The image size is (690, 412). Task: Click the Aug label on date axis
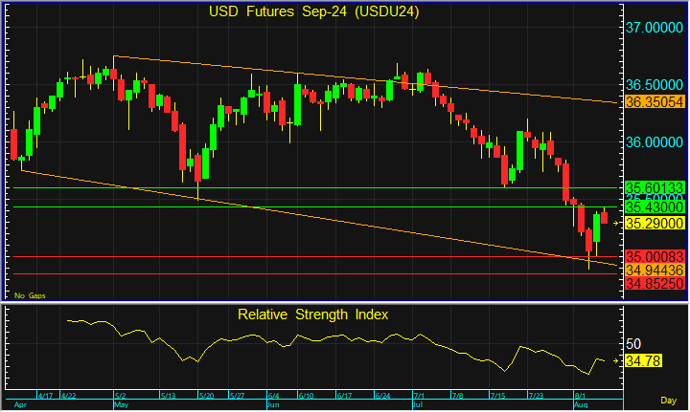581,406
